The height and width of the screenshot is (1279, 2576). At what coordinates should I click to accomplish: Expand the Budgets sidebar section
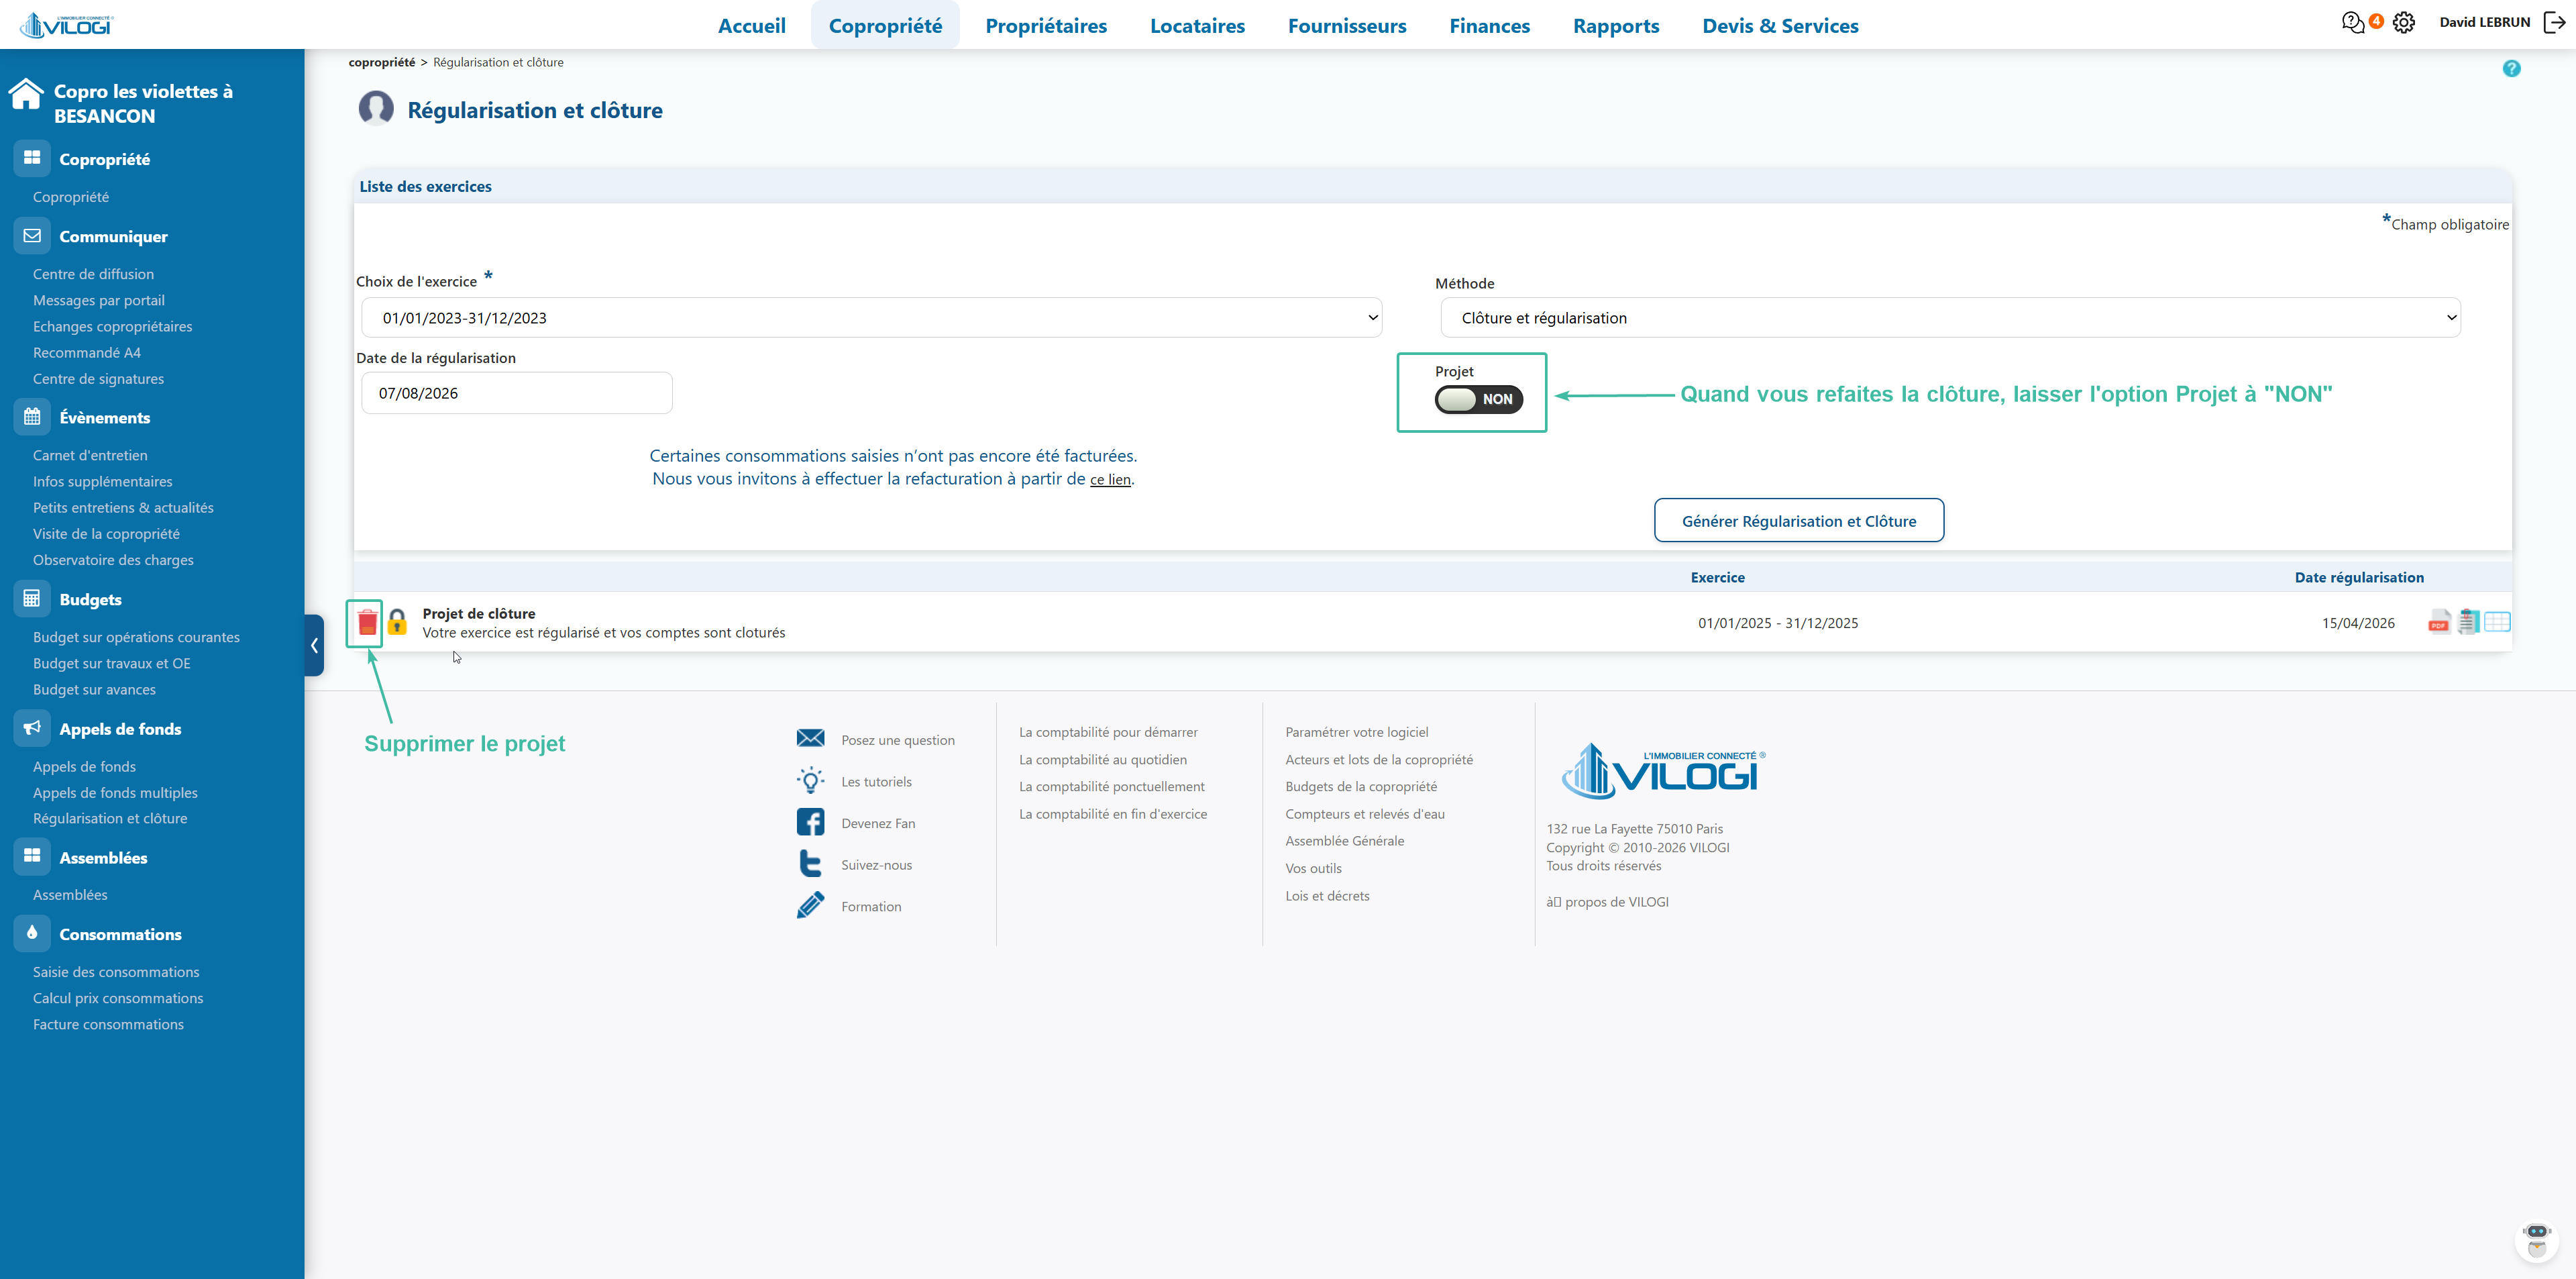[x=90, y=599]
